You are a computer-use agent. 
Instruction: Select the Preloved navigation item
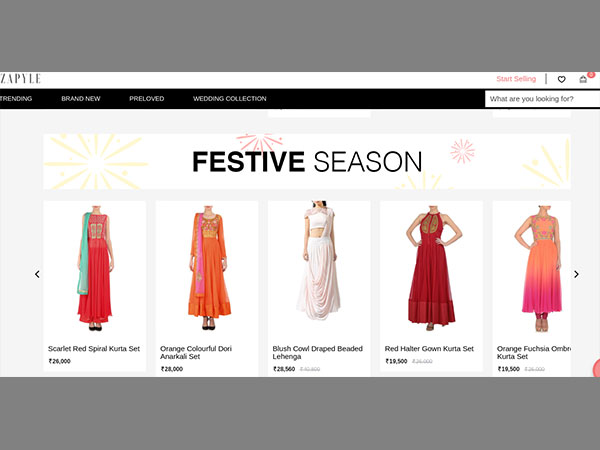(x=146, y=99)
